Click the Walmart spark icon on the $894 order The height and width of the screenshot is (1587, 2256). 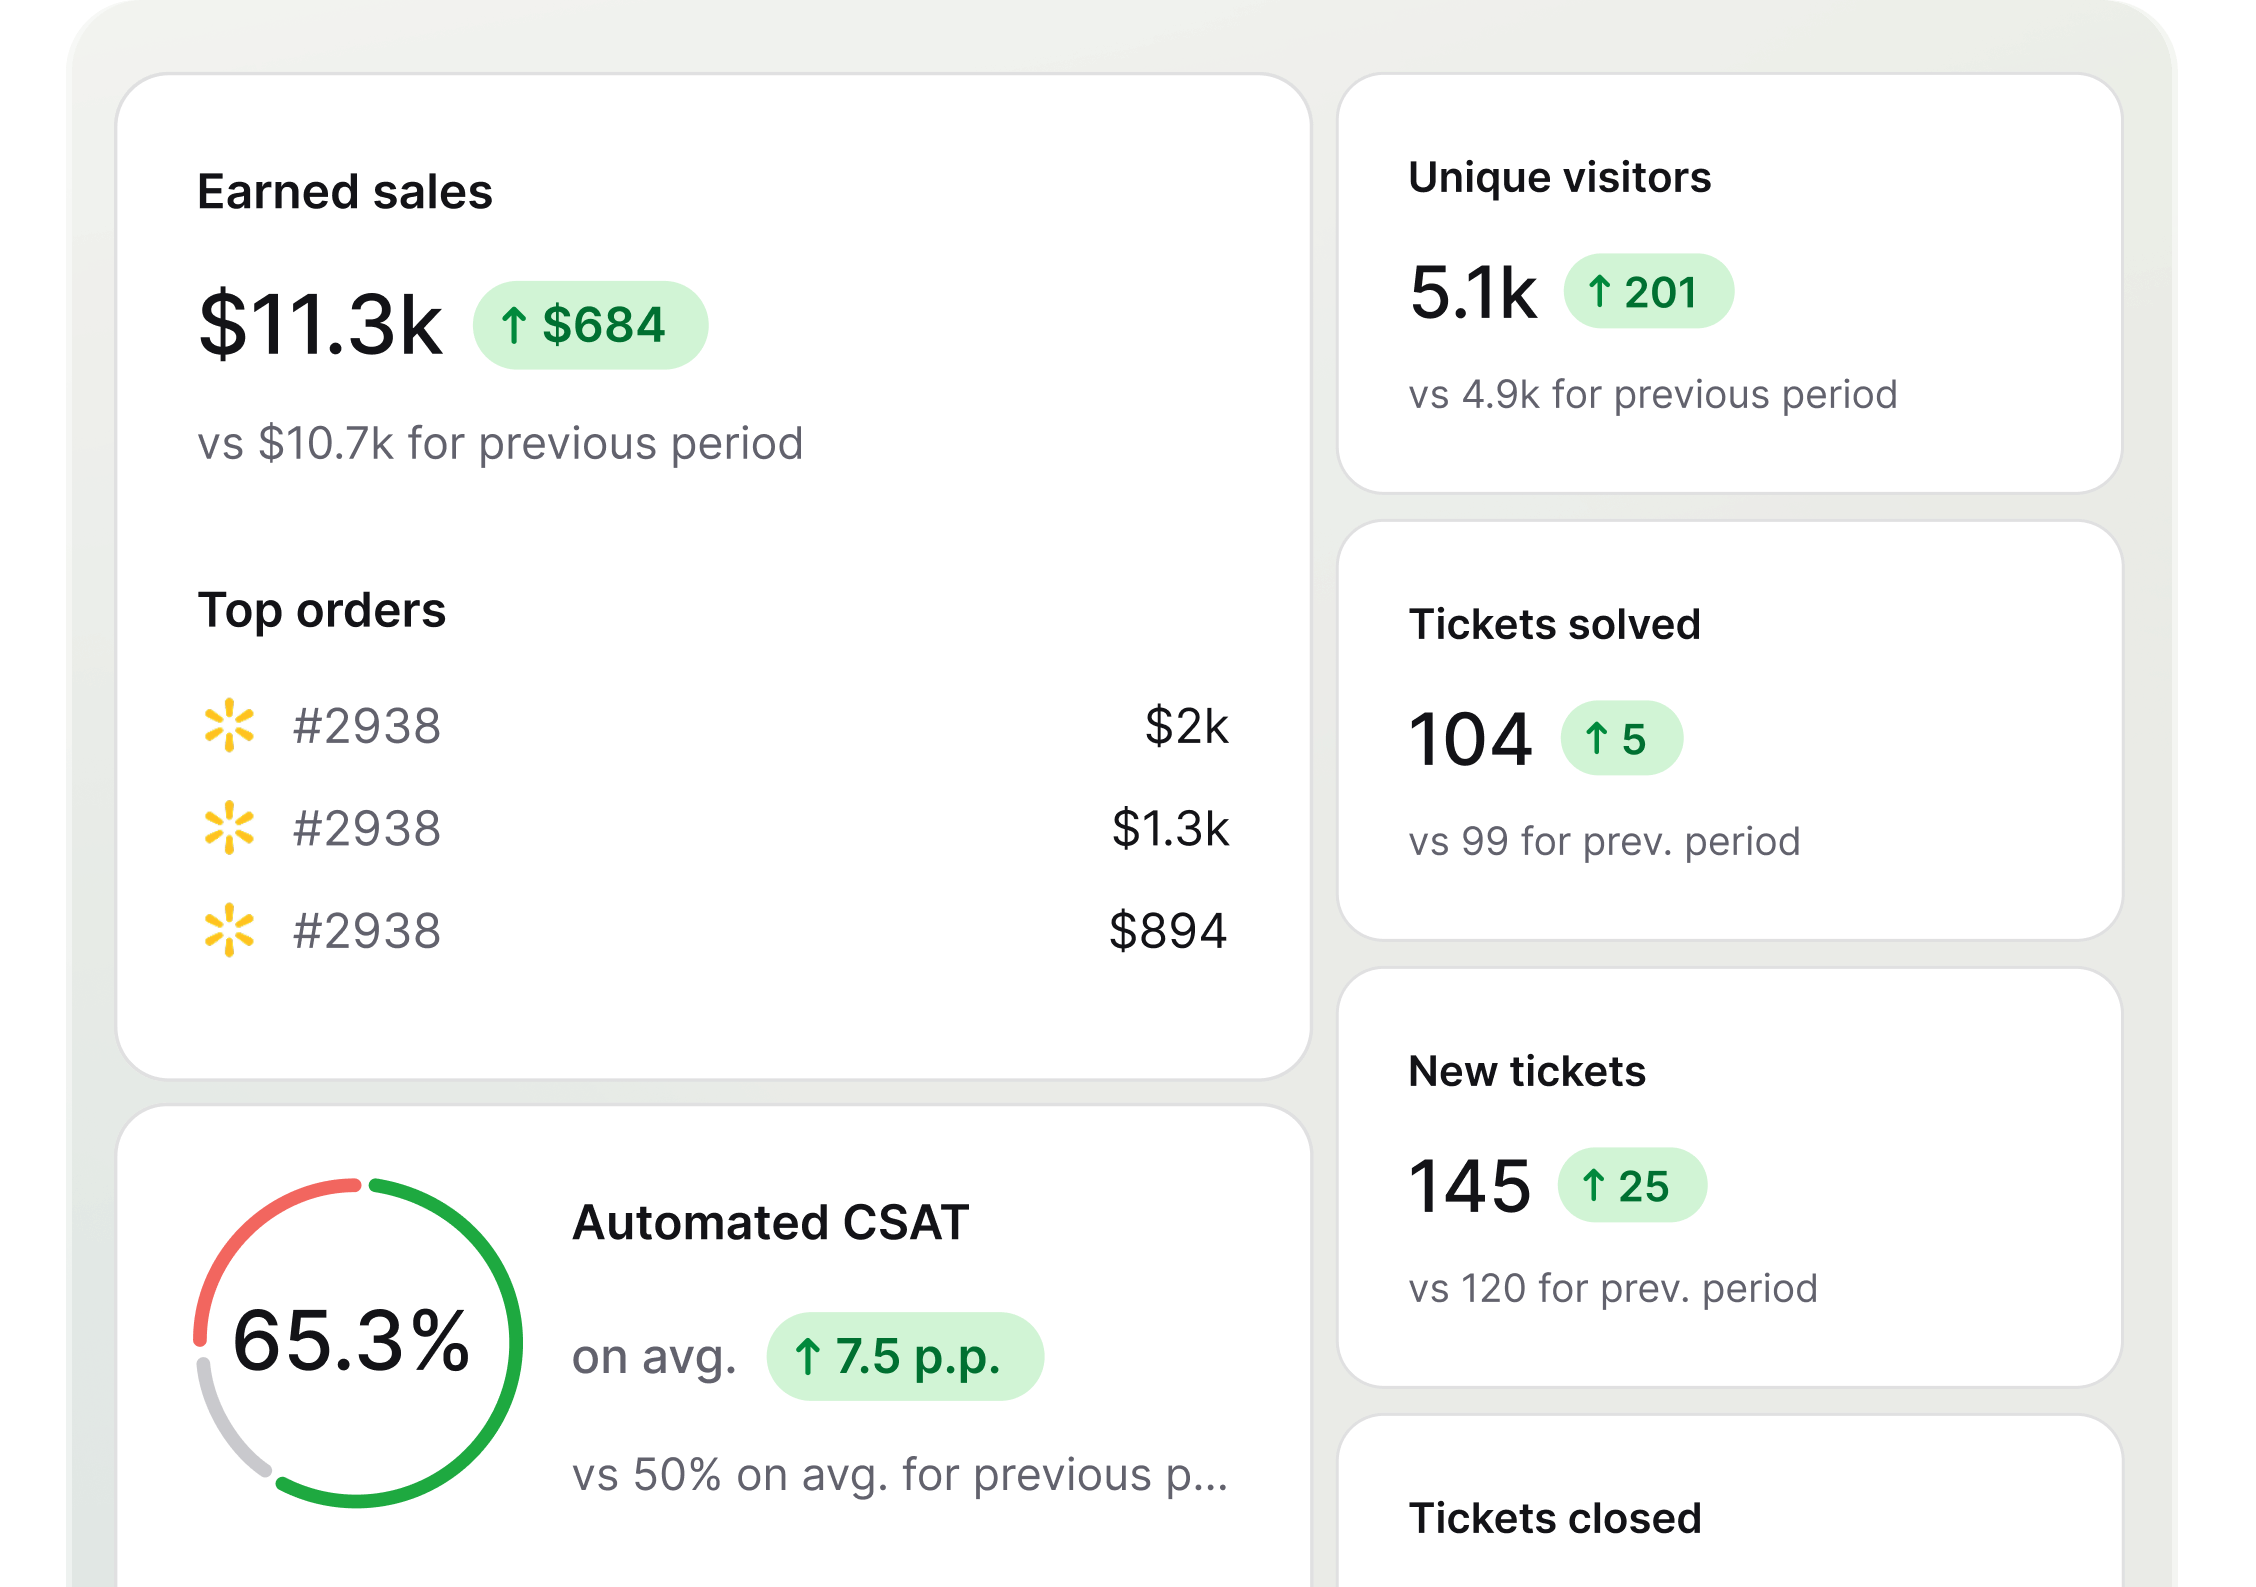[x=229, y=931]
